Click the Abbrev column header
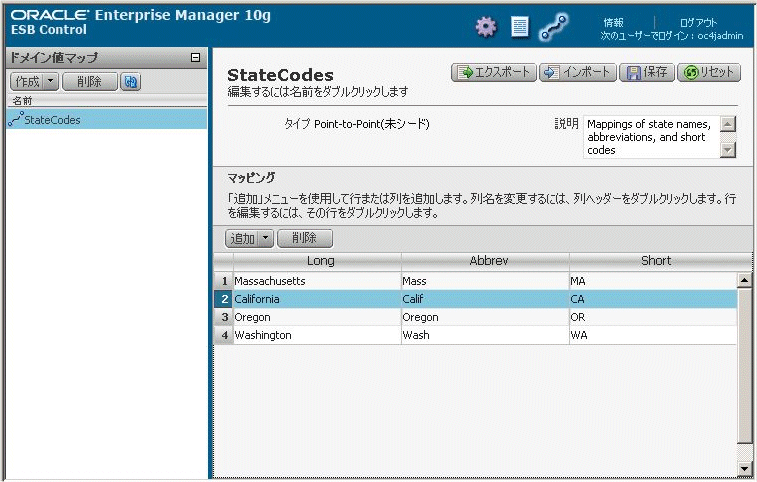The image size is (757, 482). pos(485,261)
